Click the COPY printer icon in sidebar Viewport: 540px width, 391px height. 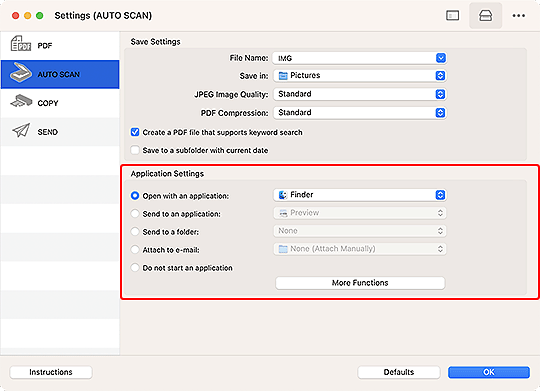tap(21, 101)
